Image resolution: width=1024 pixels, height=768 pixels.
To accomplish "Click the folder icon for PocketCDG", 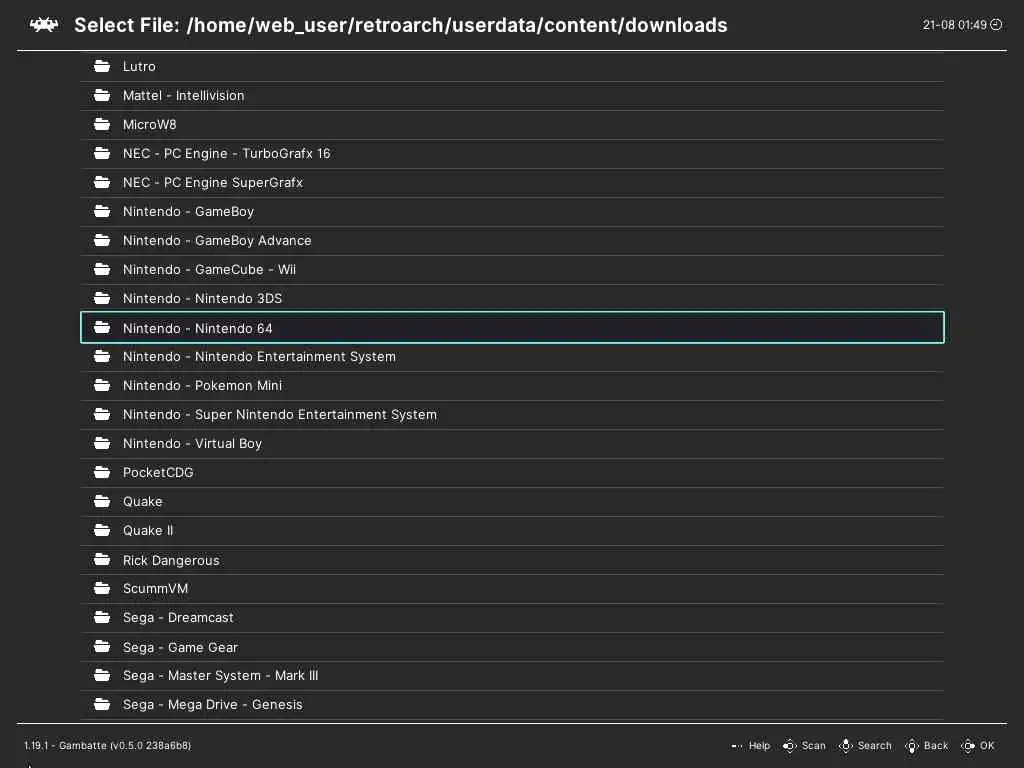I will 102,472.
